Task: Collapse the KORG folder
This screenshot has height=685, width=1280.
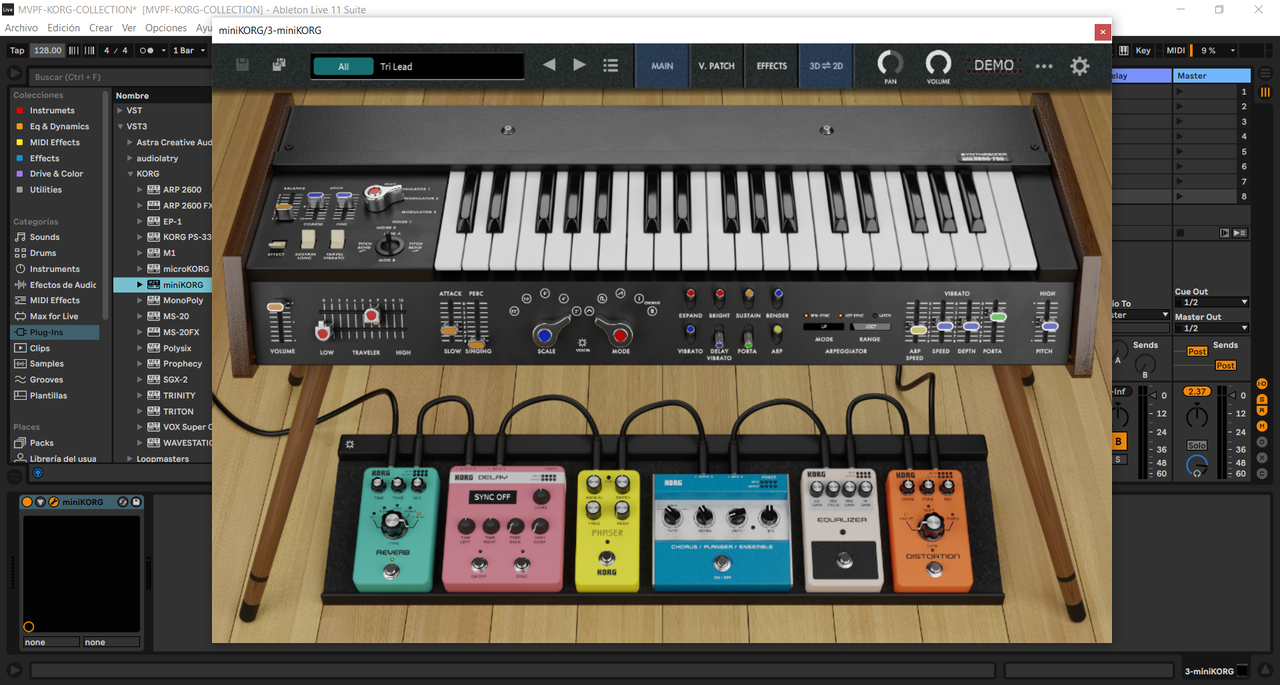Action: 131,174
